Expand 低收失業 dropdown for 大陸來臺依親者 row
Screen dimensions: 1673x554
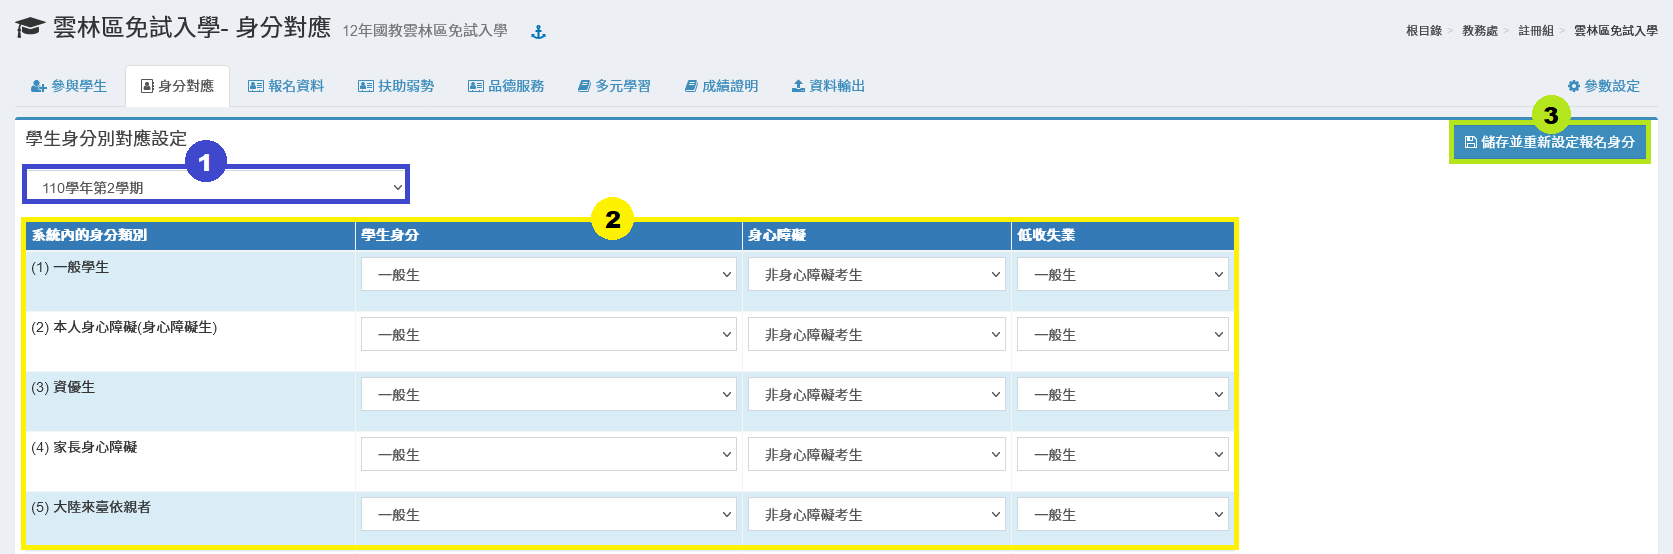tap(1122, 515)
